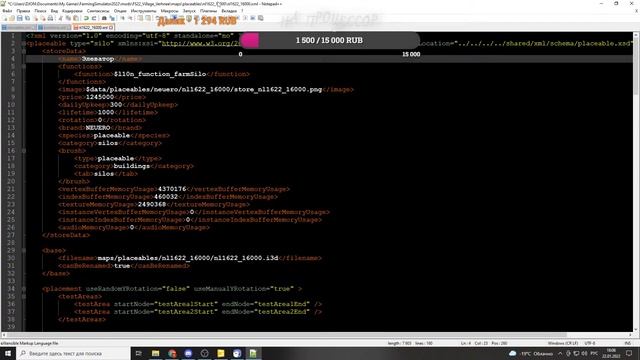Click the UTF-8 encoding status bar field
The image size is (640, 360).
(590, 343)
